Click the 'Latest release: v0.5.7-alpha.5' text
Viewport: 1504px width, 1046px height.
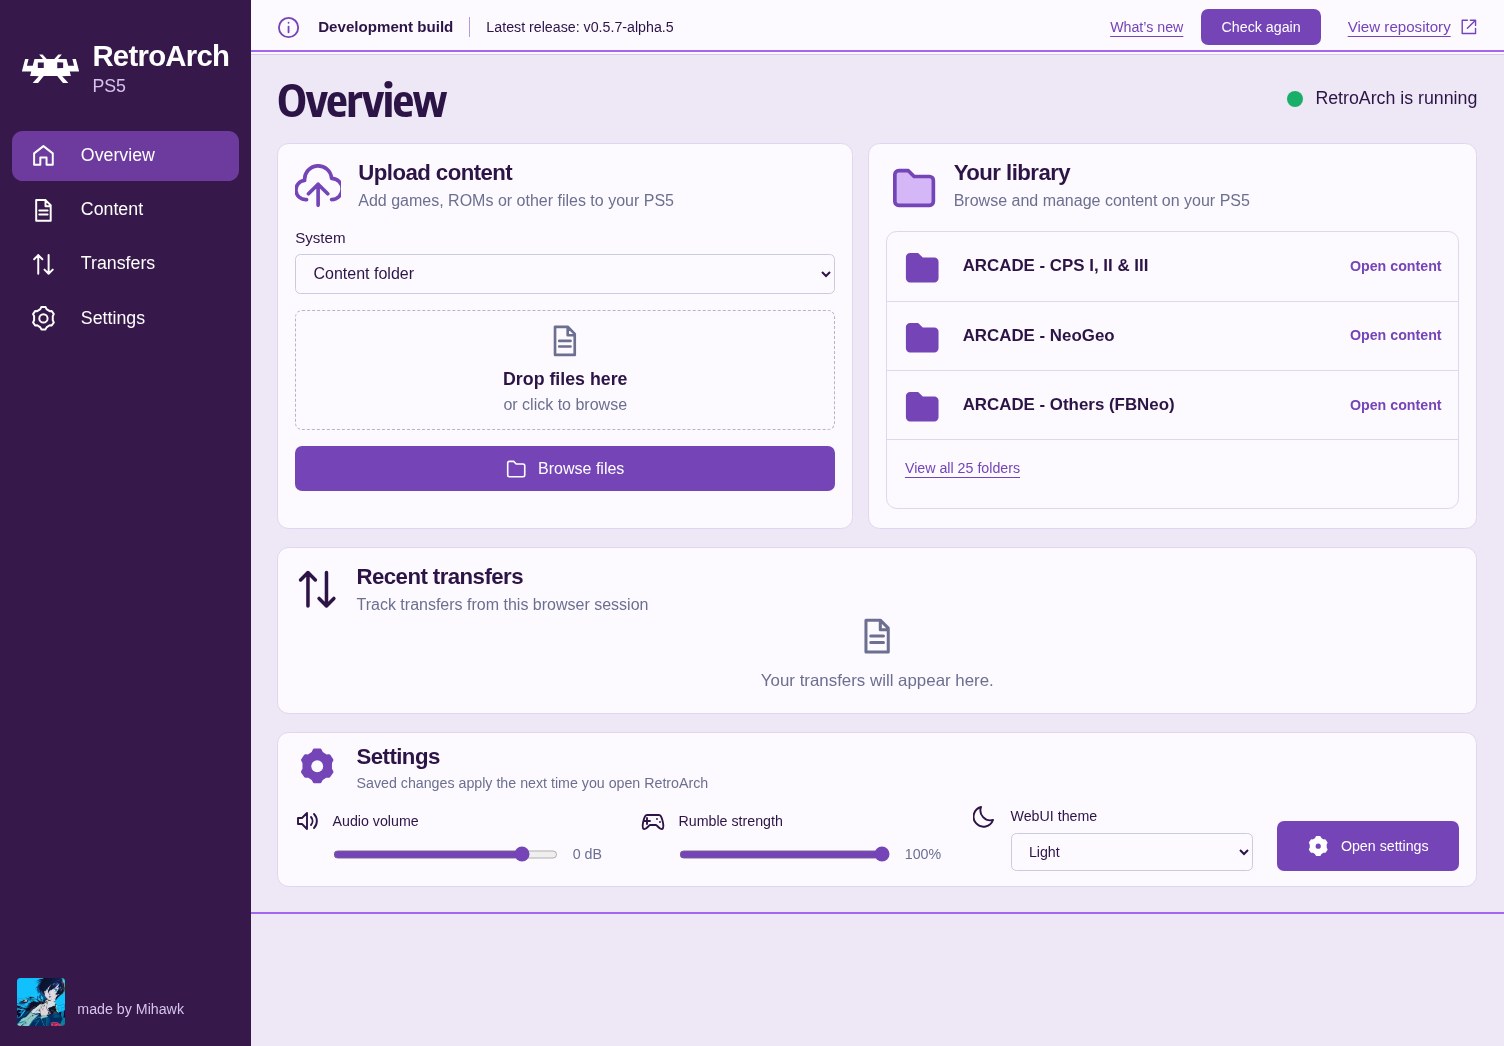(580, 27)
